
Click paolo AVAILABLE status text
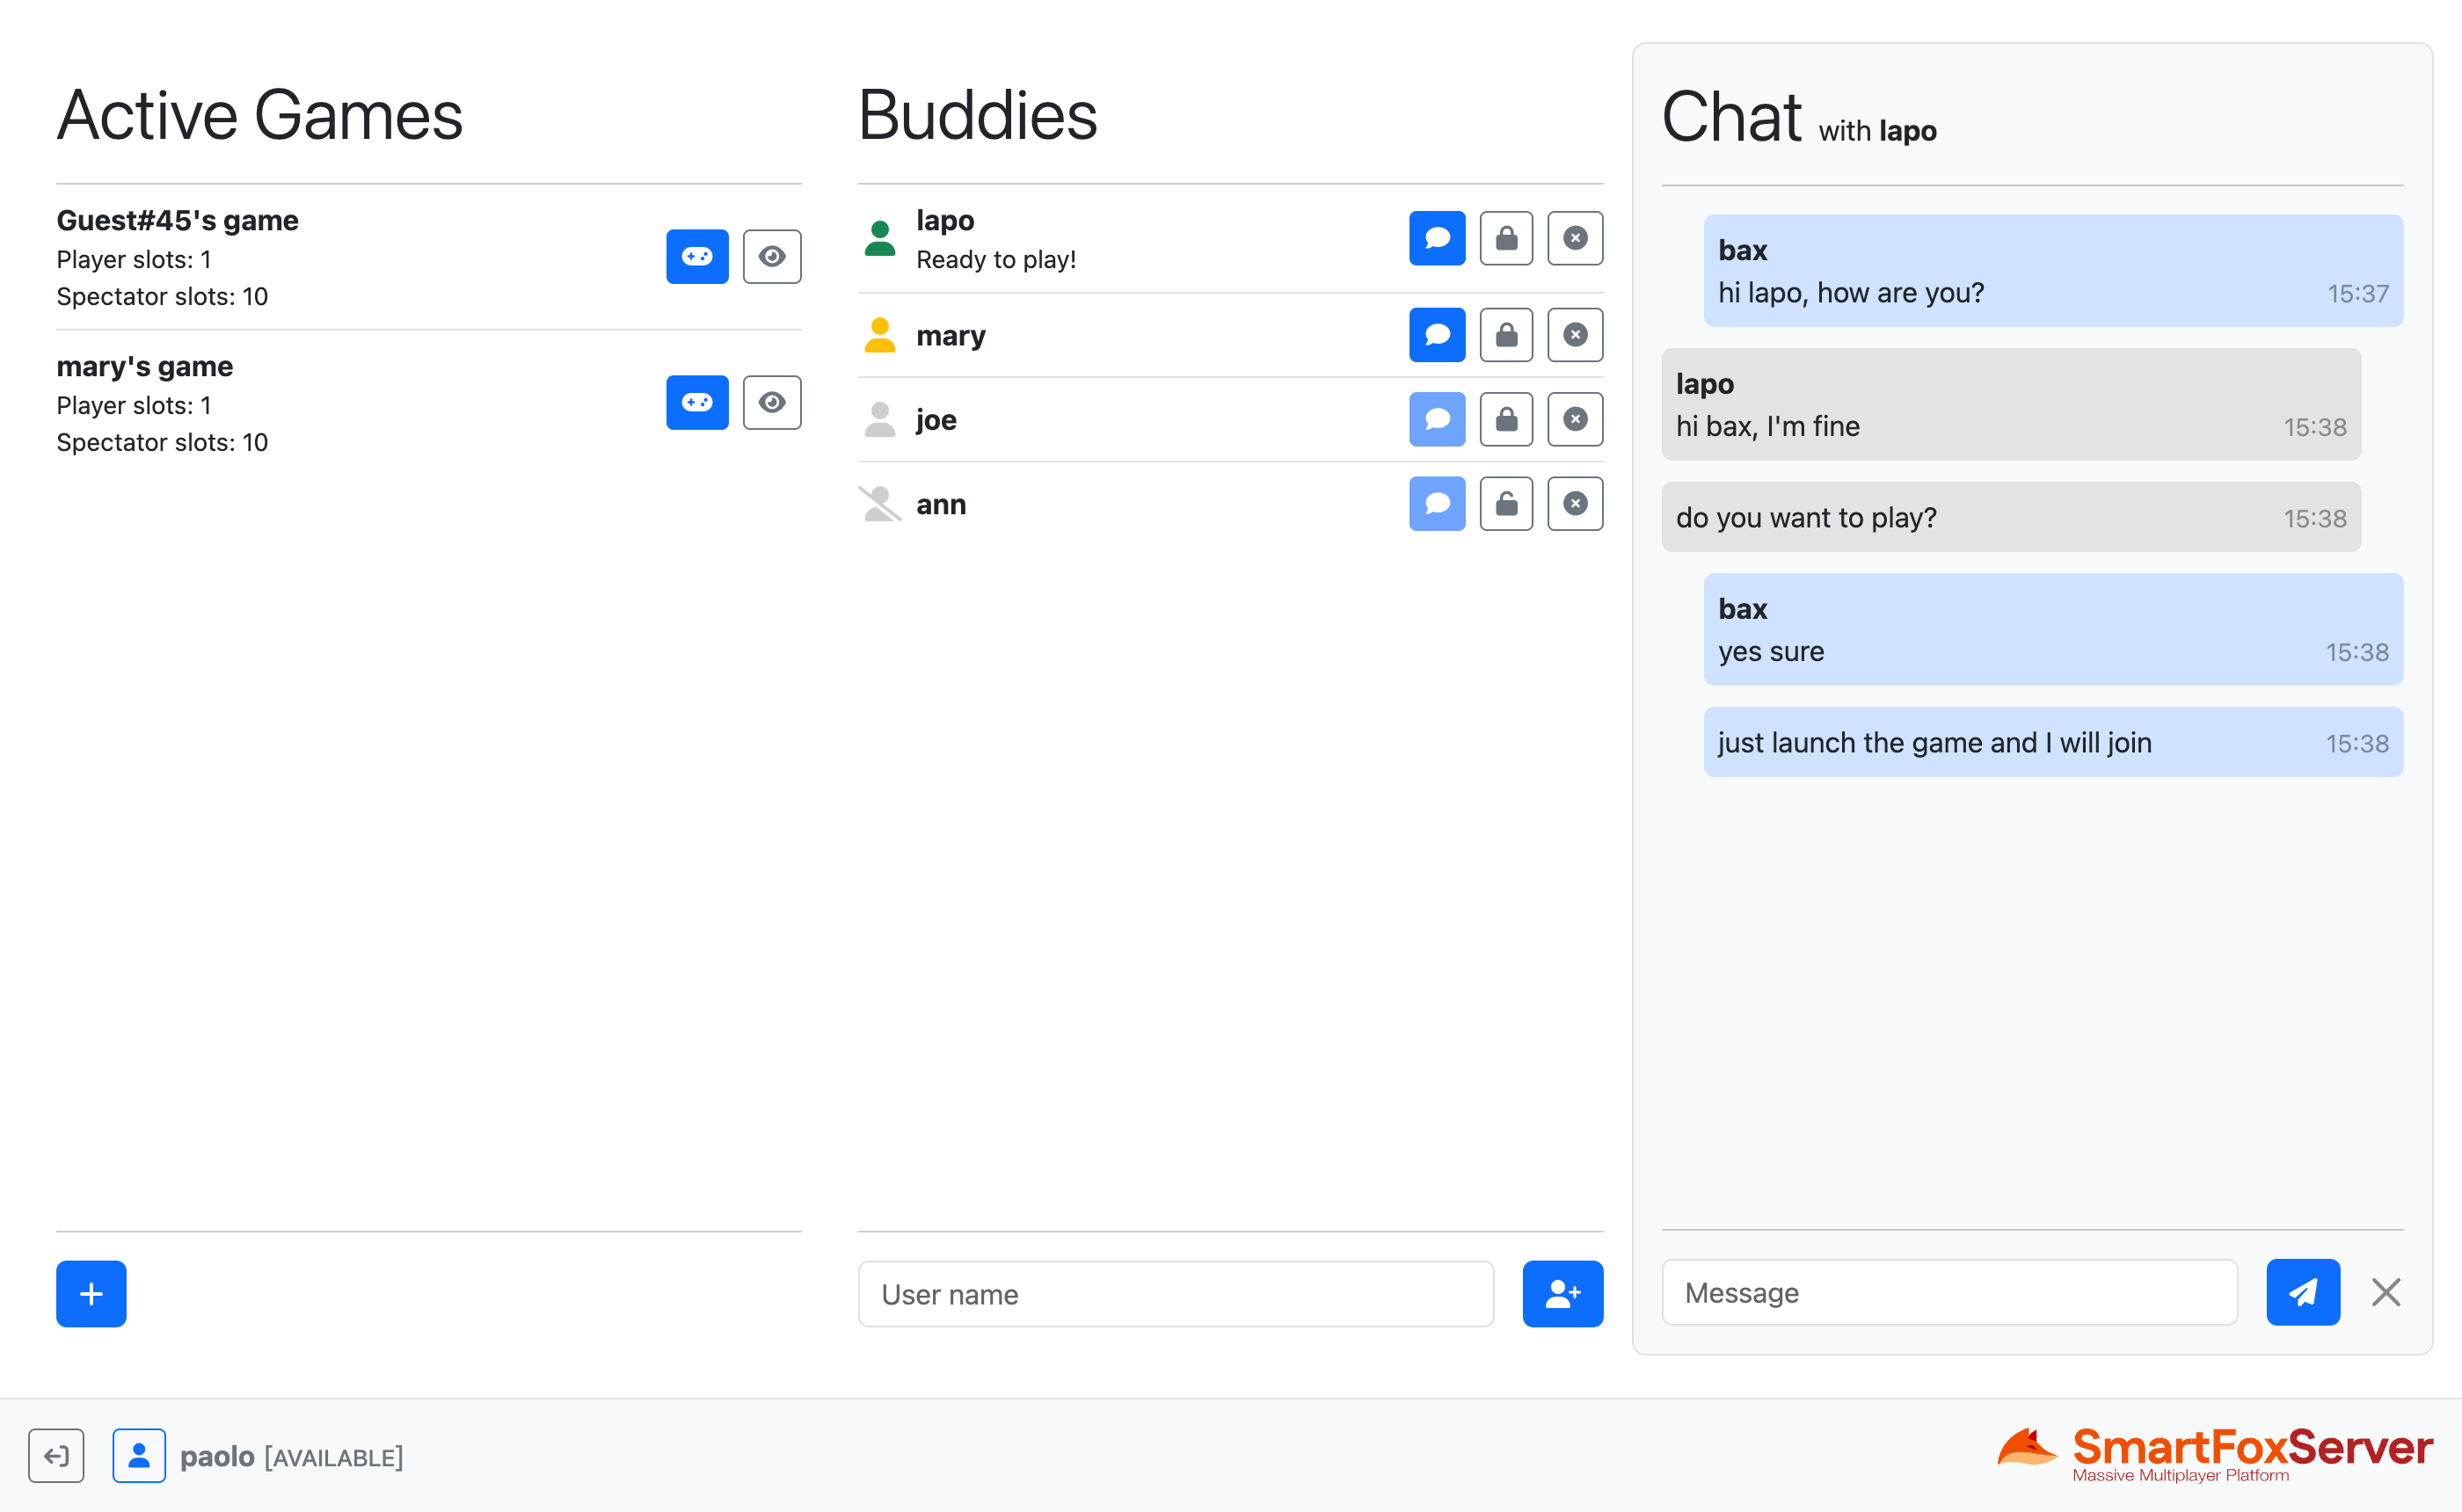[x=292, y=1457]
